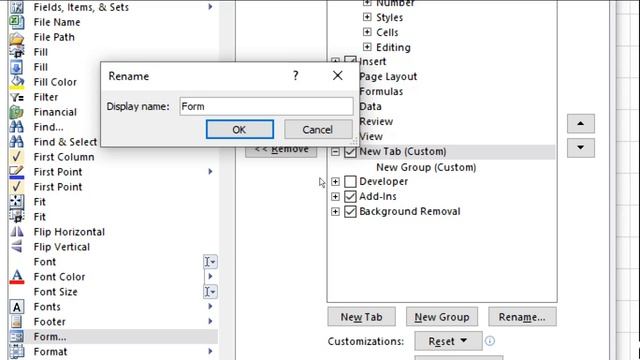Select the Flip Horizontal command text
This screenshot has height=360, width=640.
[x=69, y=232]
